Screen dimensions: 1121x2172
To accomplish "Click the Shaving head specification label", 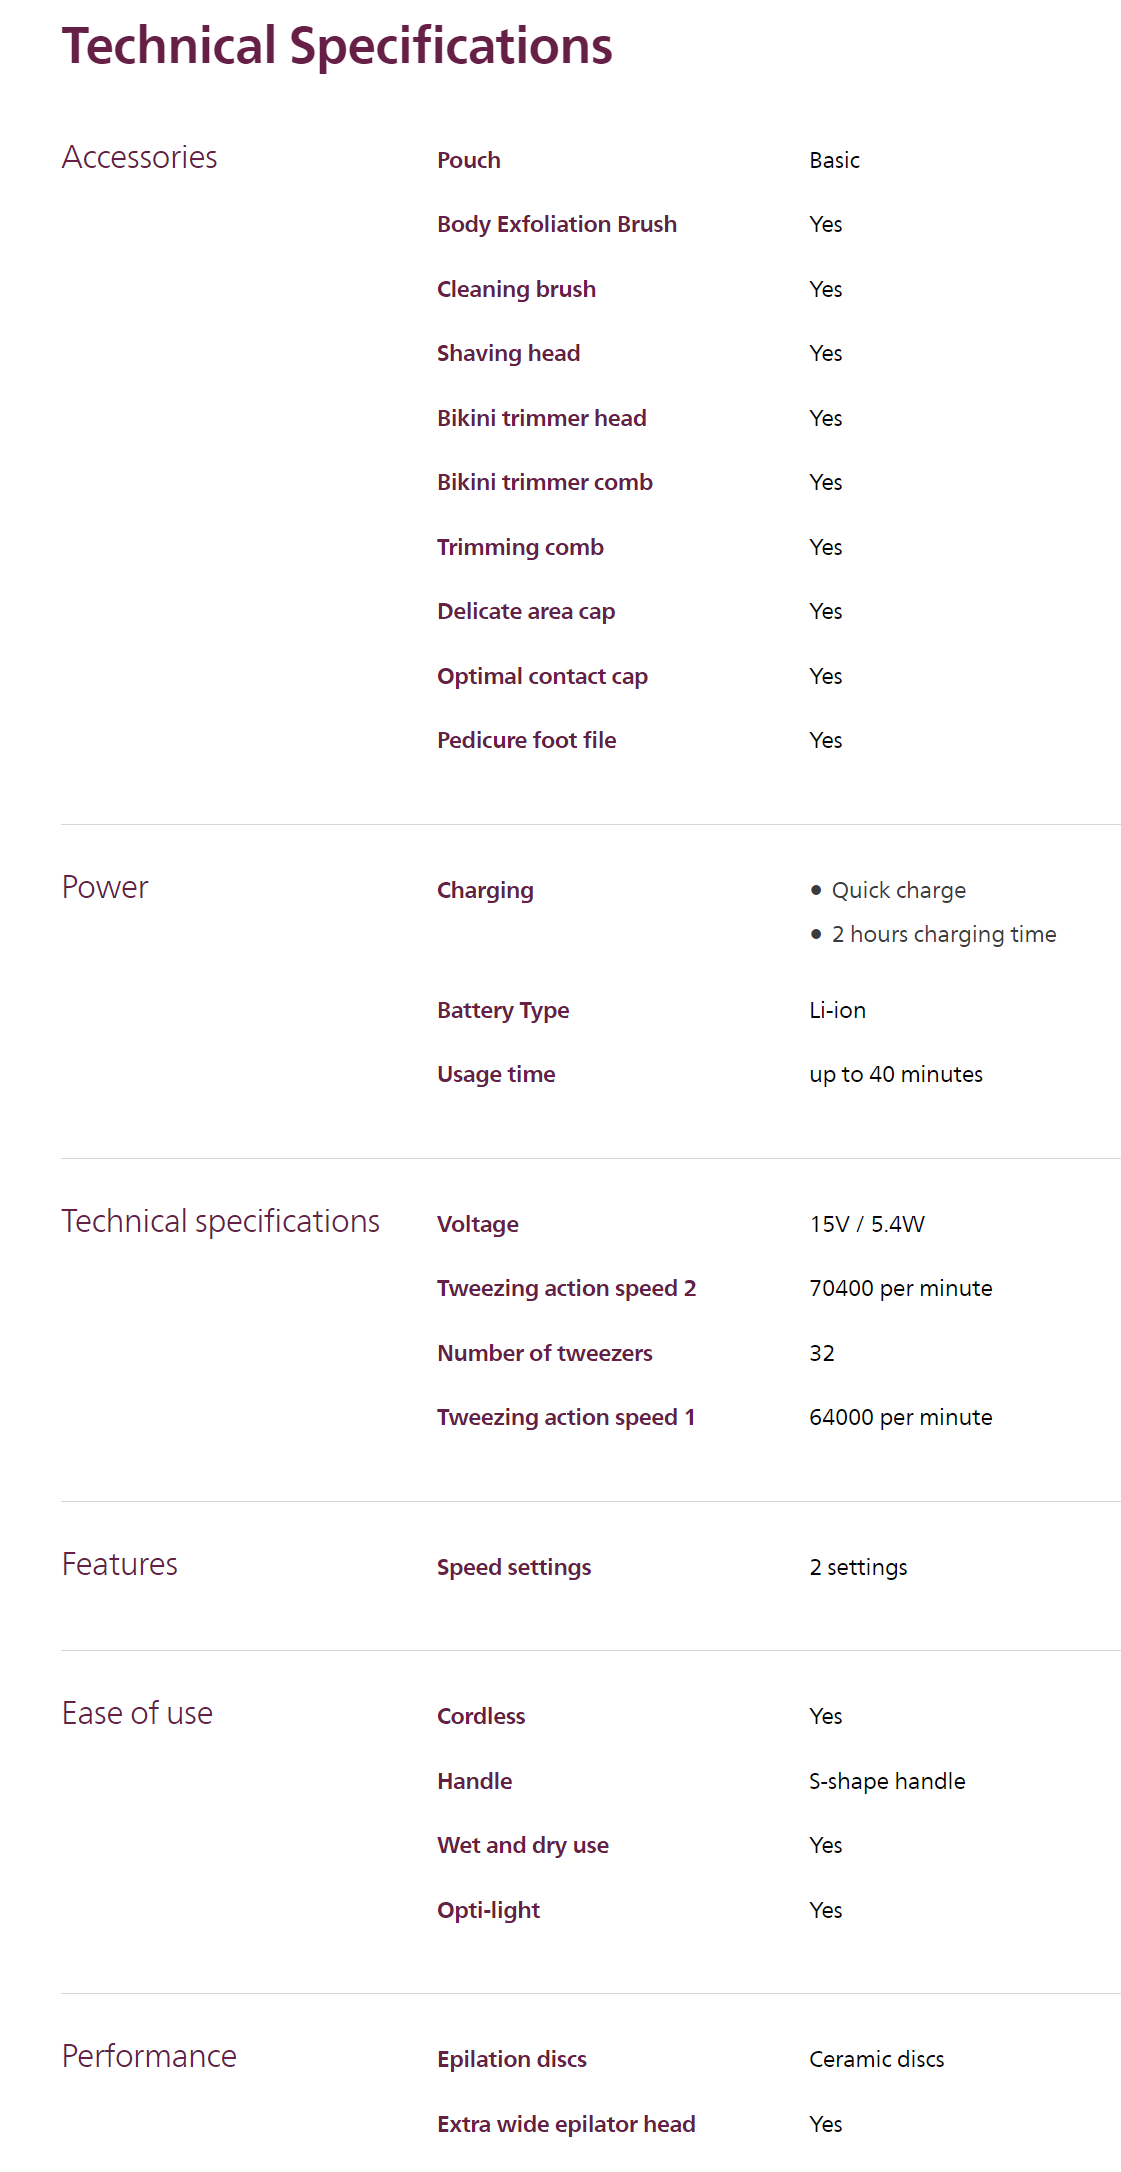I will coord(508,353).
